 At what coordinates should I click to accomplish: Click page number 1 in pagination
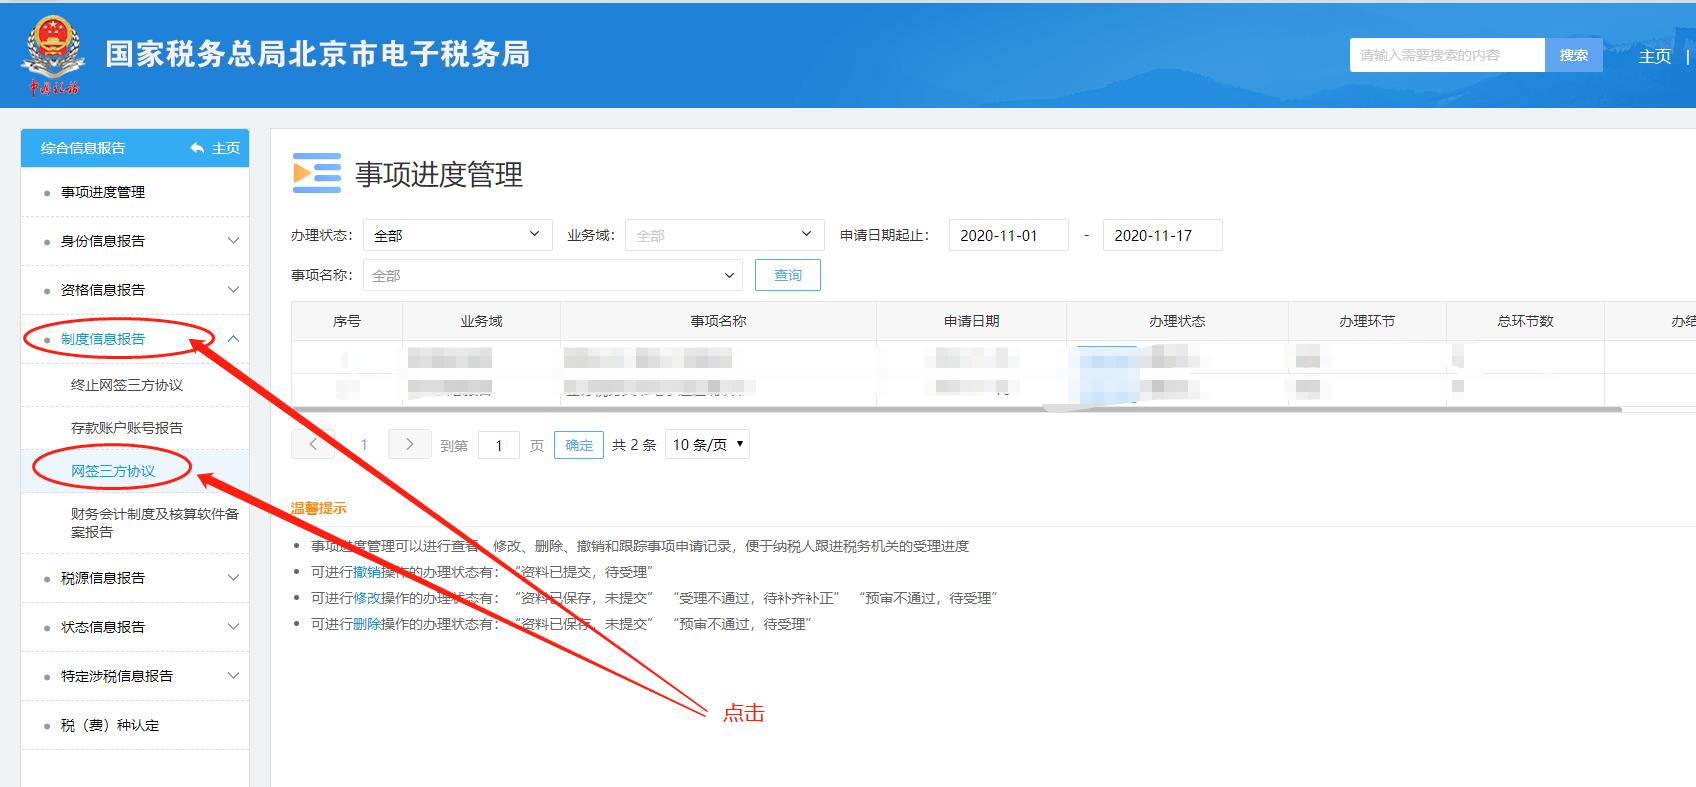pyautogui.click(x=364, y=445)
